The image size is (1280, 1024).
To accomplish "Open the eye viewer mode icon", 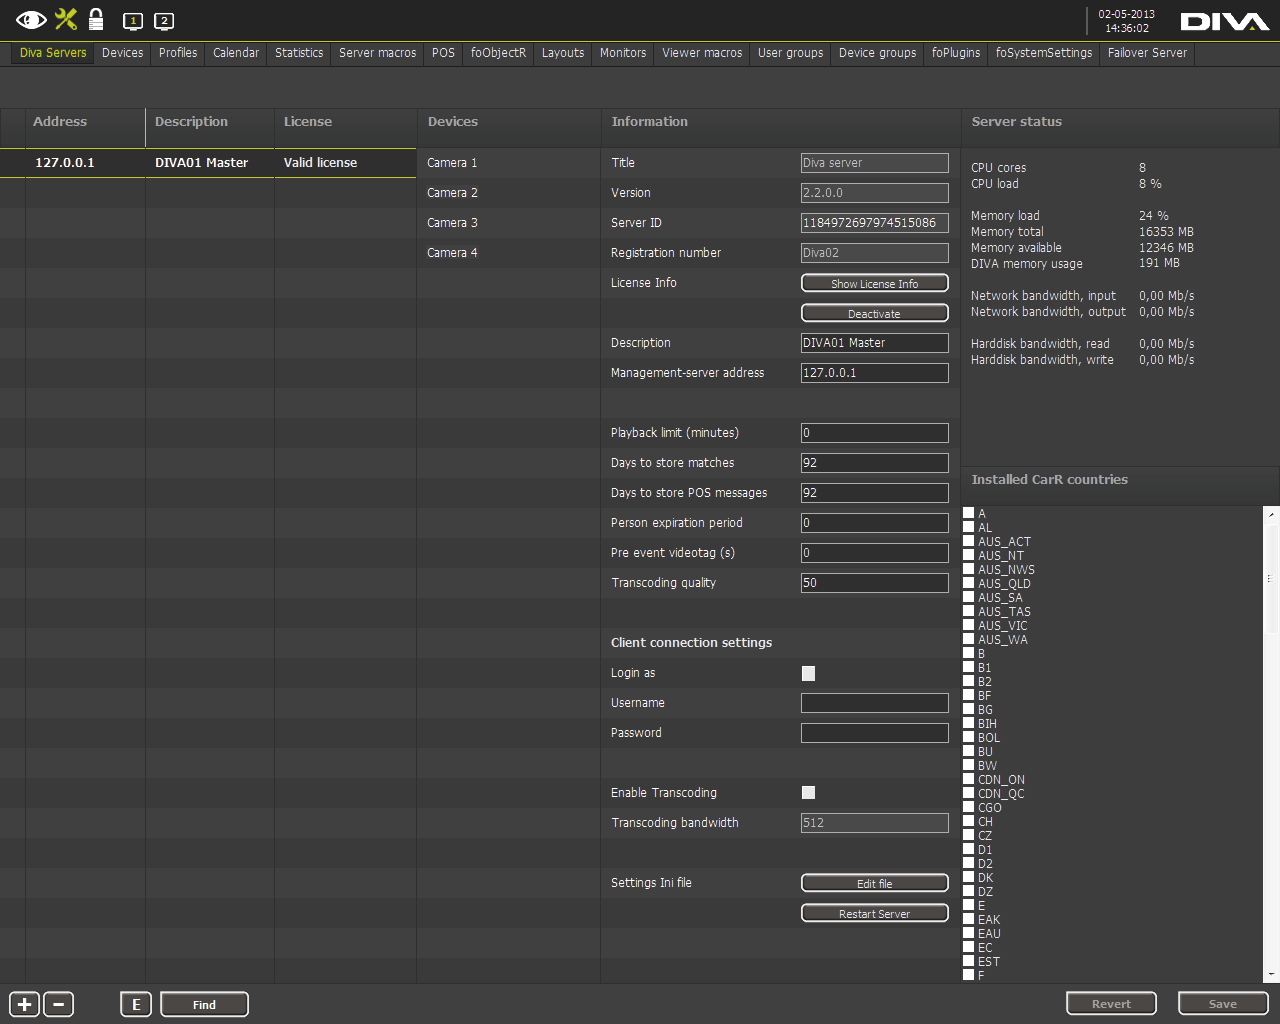I will [31, 19].
